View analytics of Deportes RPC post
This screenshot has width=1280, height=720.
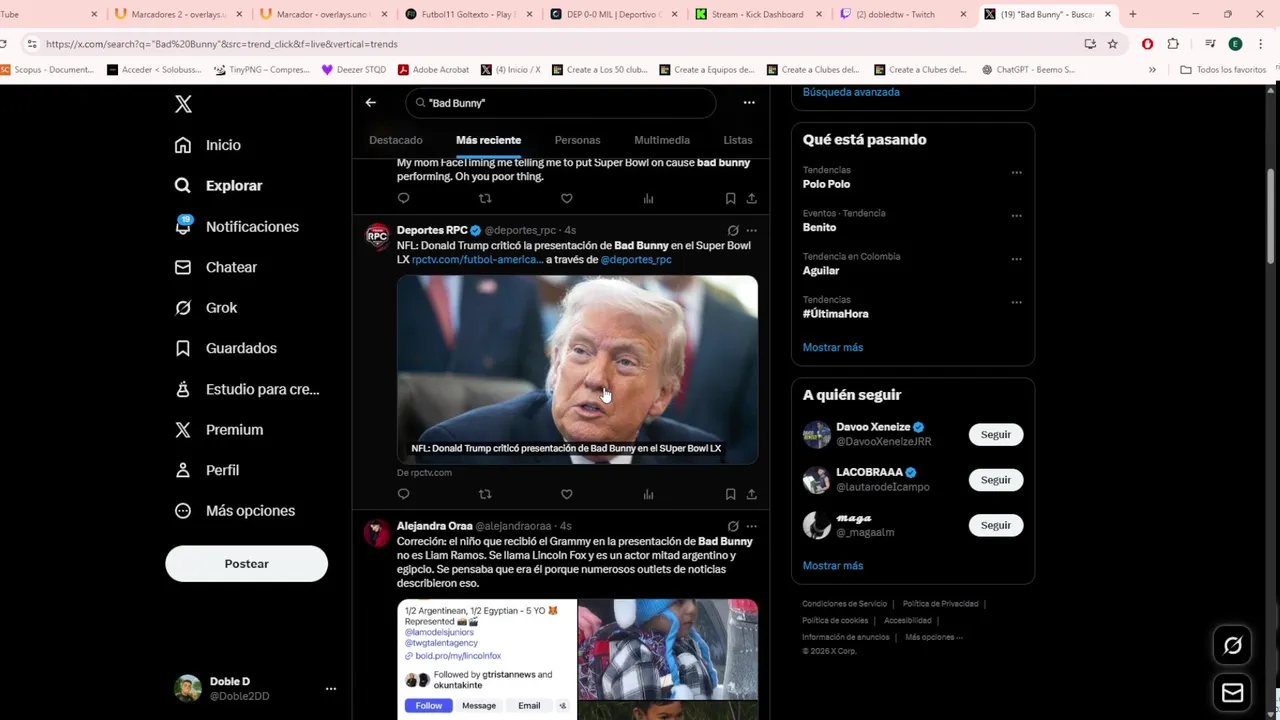648,494
